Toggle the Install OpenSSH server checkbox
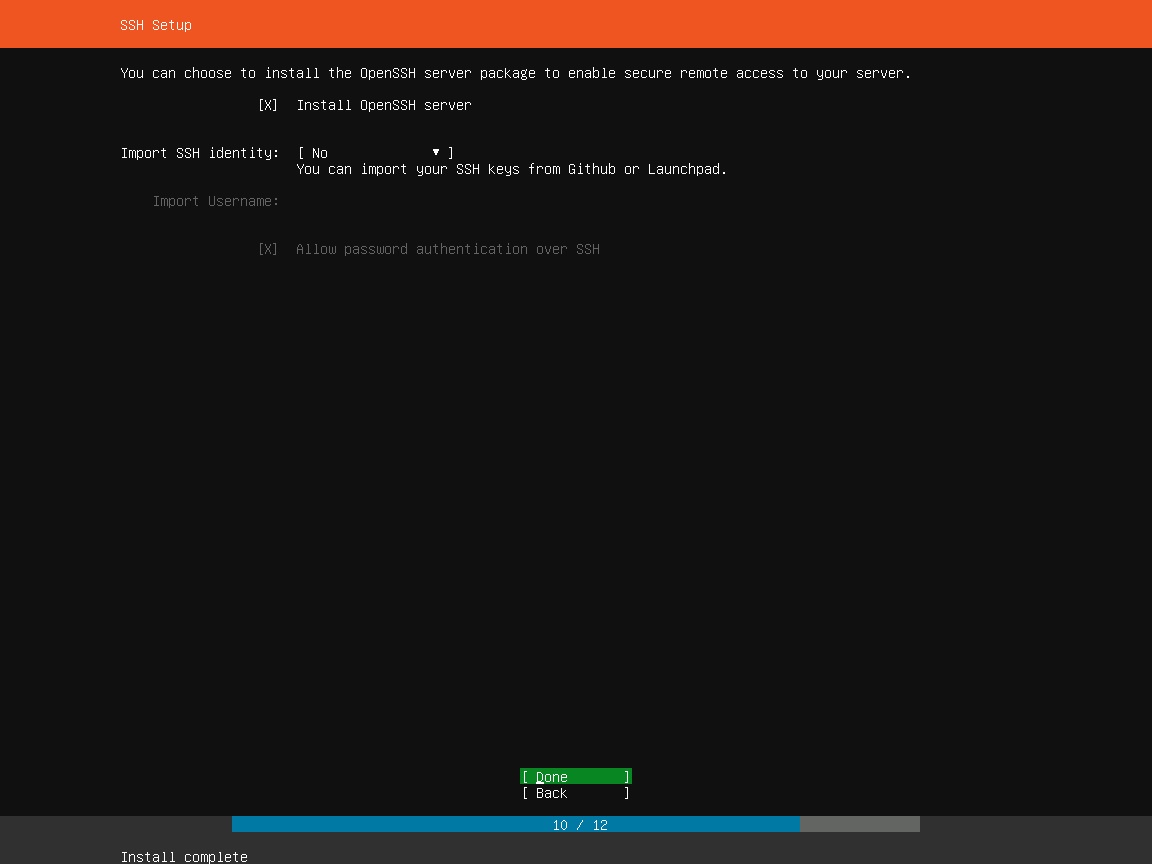Image resolution: width=1152 pixels, height=864 pixels. (x=267, y=105)
